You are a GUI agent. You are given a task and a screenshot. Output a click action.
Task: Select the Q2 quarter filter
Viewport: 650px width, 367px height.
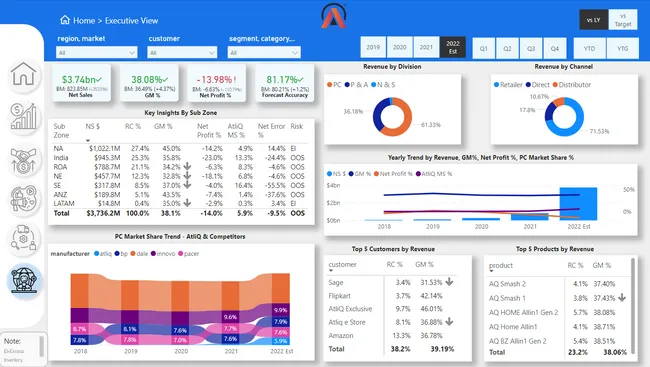tap(507, 49)
